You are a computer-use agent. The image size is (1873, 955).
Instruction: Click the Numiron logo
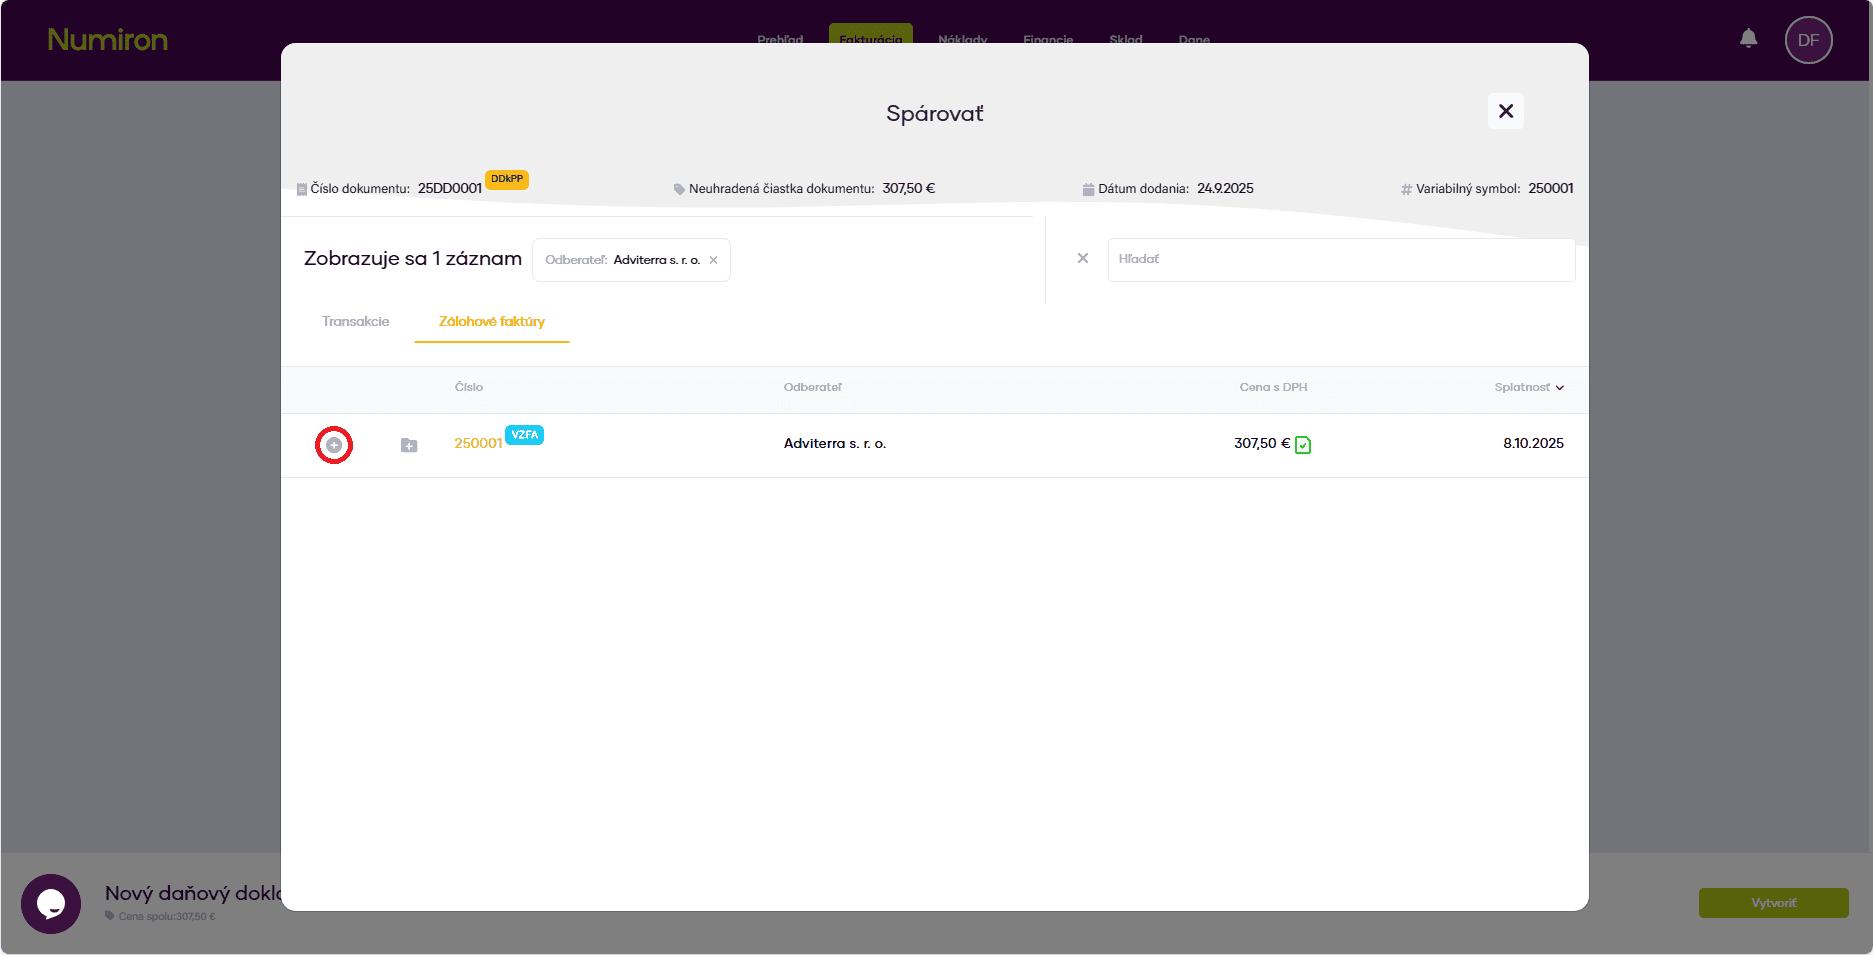pyautogui.click(x=108, y=40)
